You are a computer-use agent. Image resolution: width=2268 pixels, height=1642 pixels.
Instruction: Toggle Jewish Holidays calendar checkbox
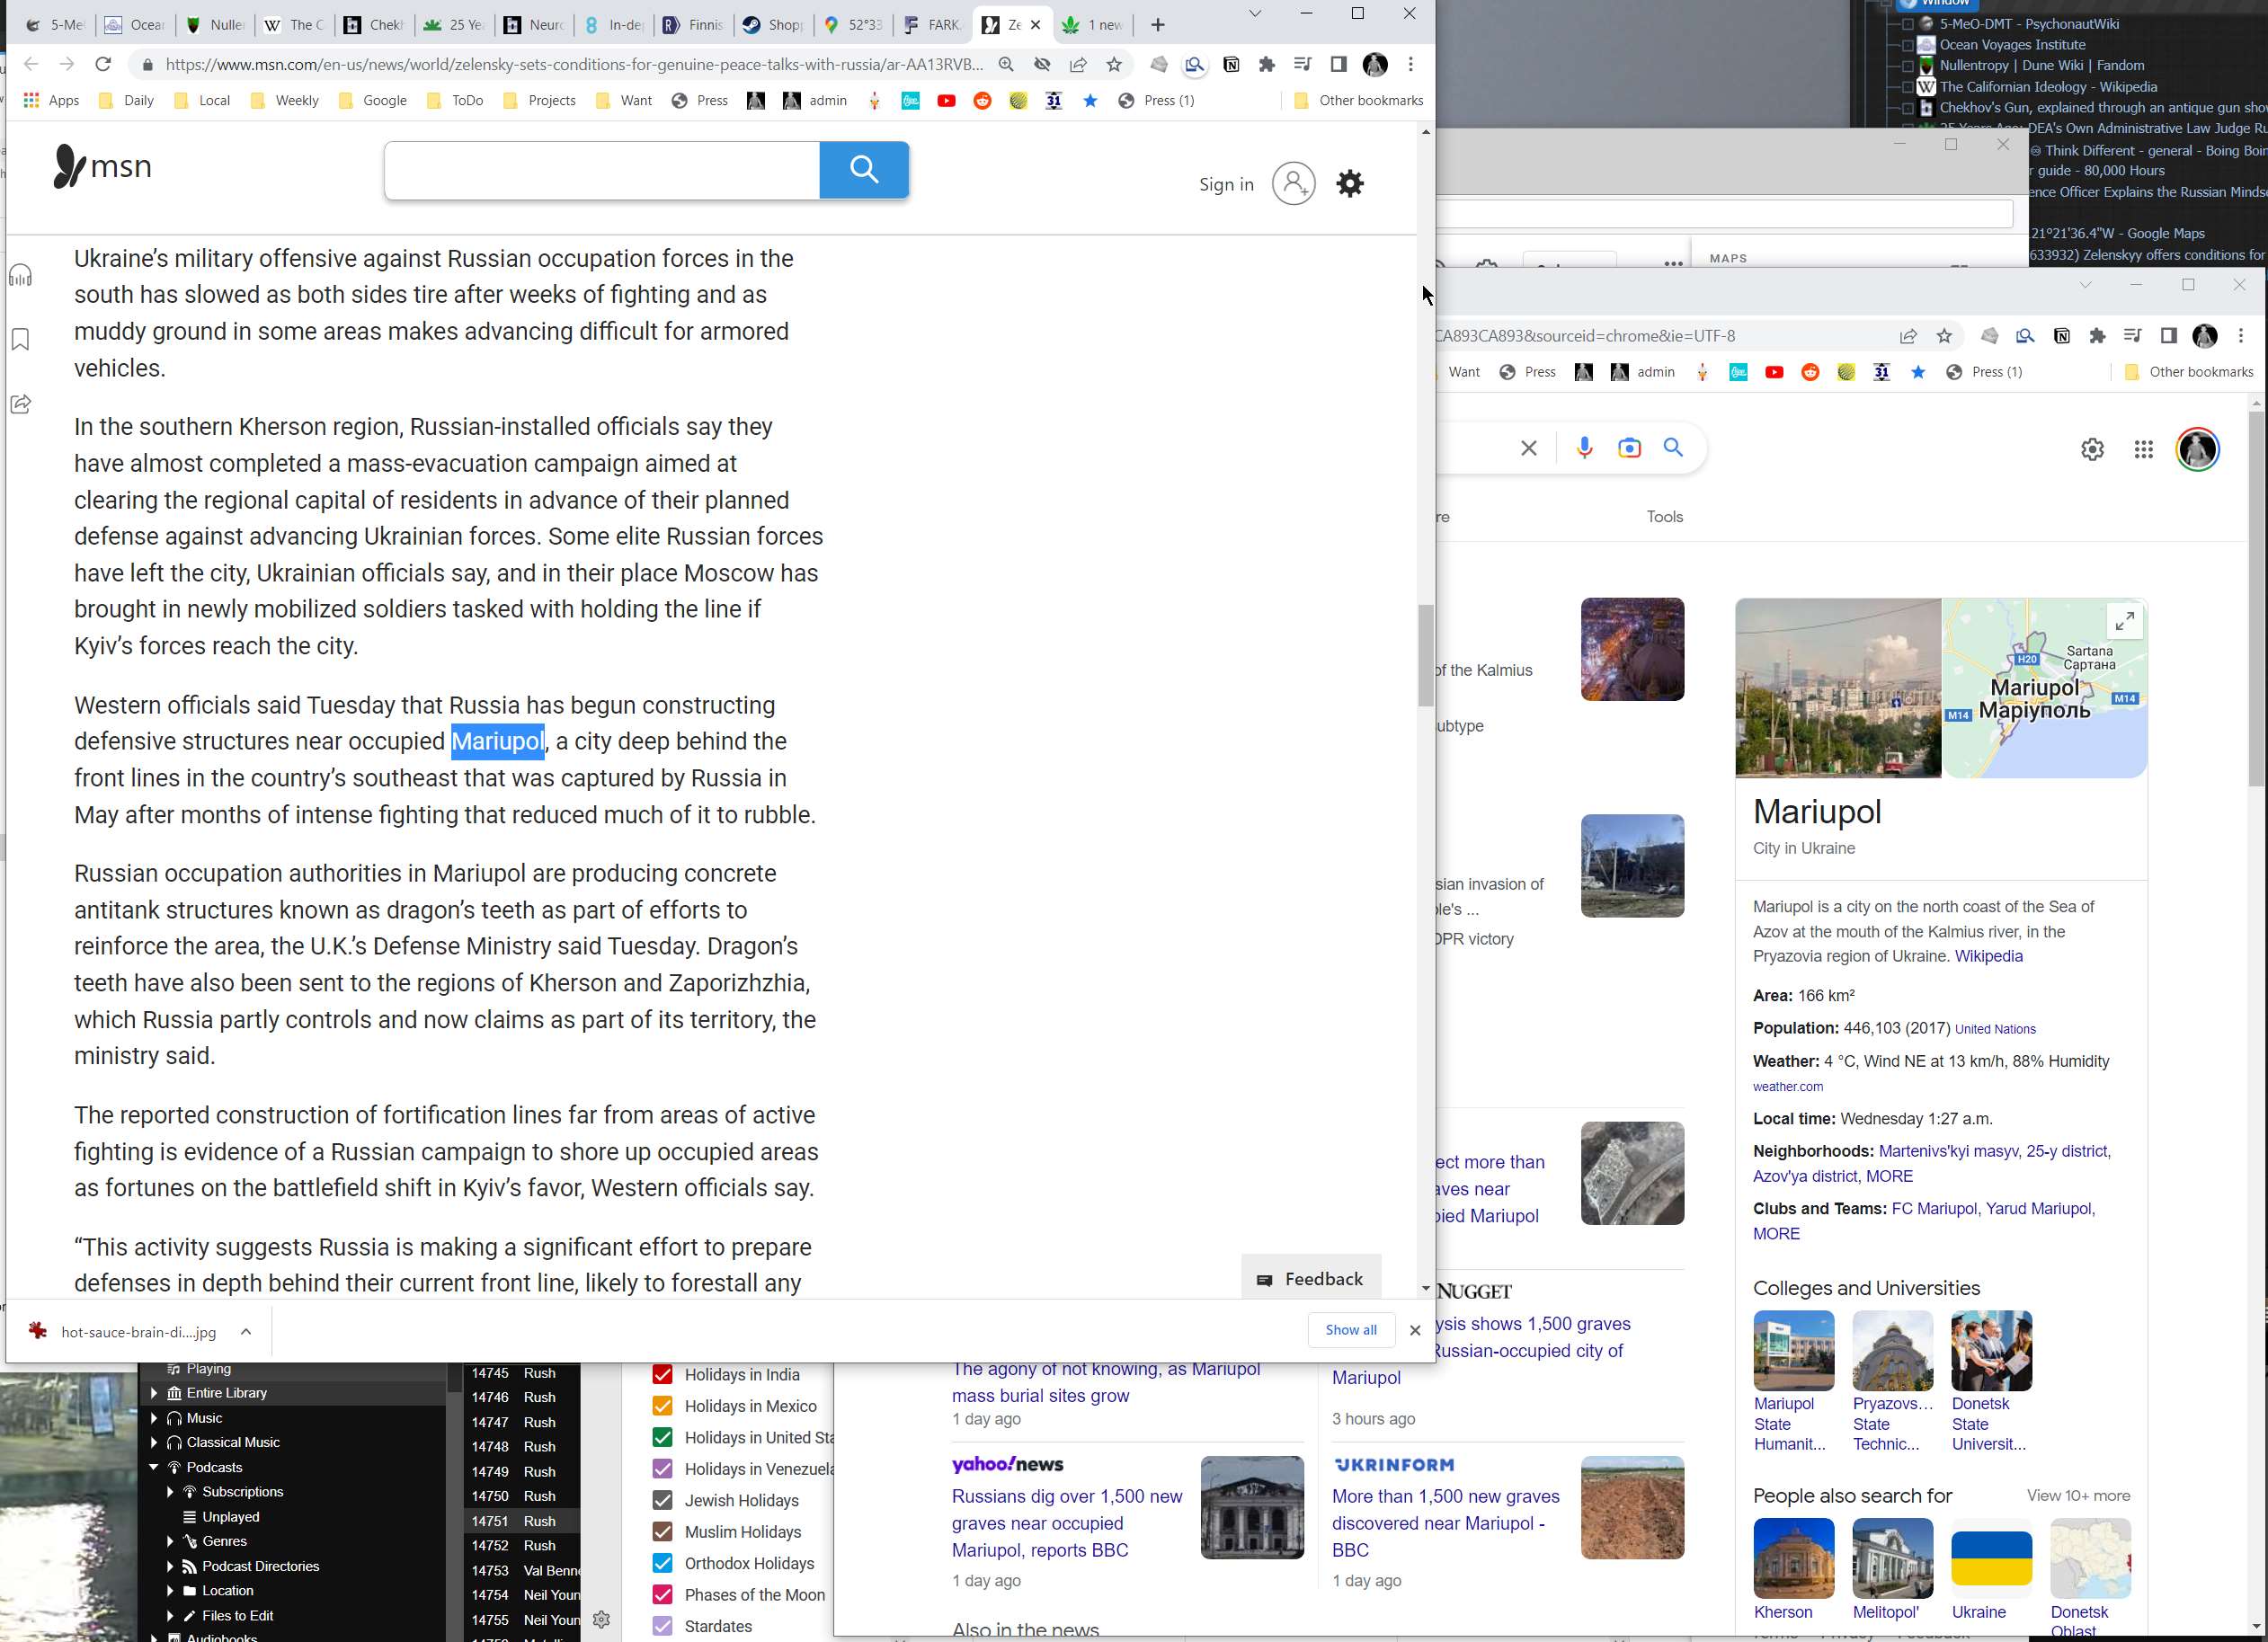click(662, 1500)
